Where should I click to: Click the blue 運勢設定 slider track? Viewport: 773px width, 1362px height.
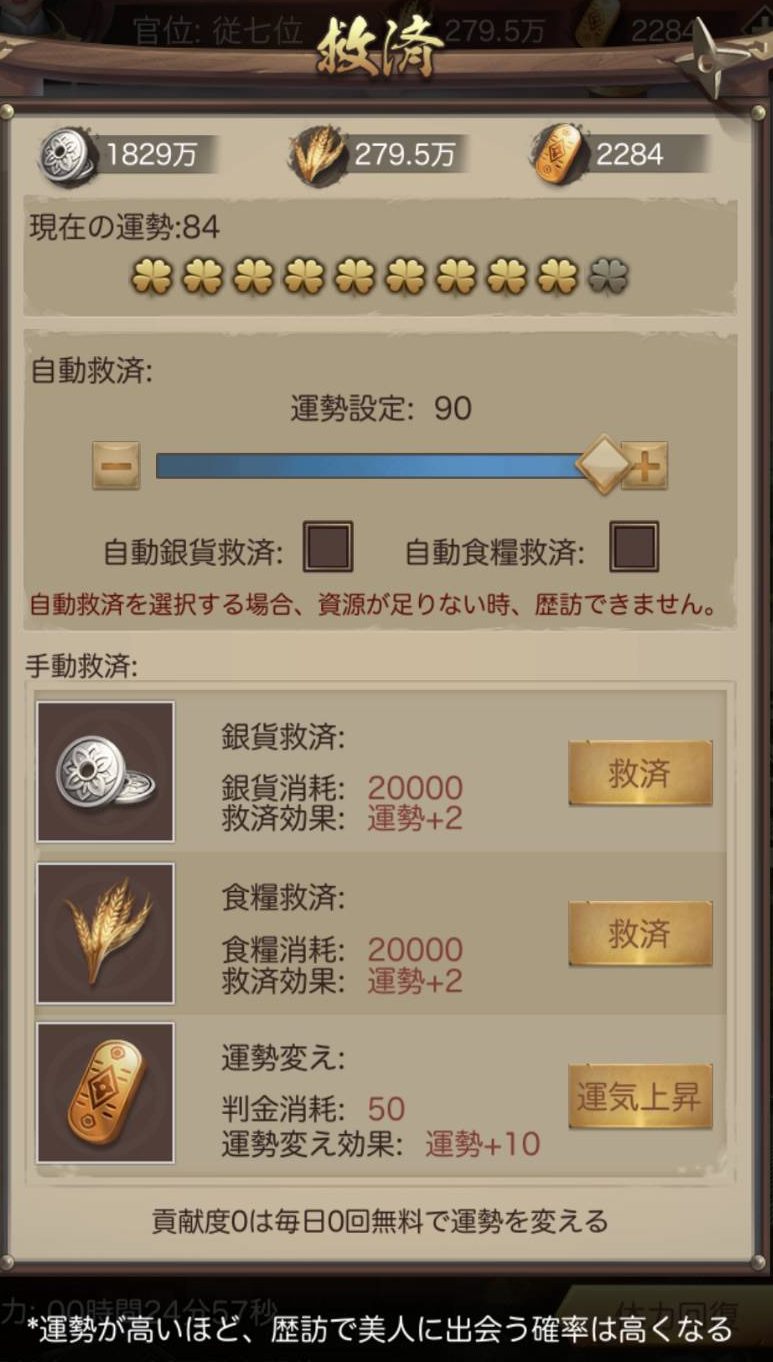point(368,465)
